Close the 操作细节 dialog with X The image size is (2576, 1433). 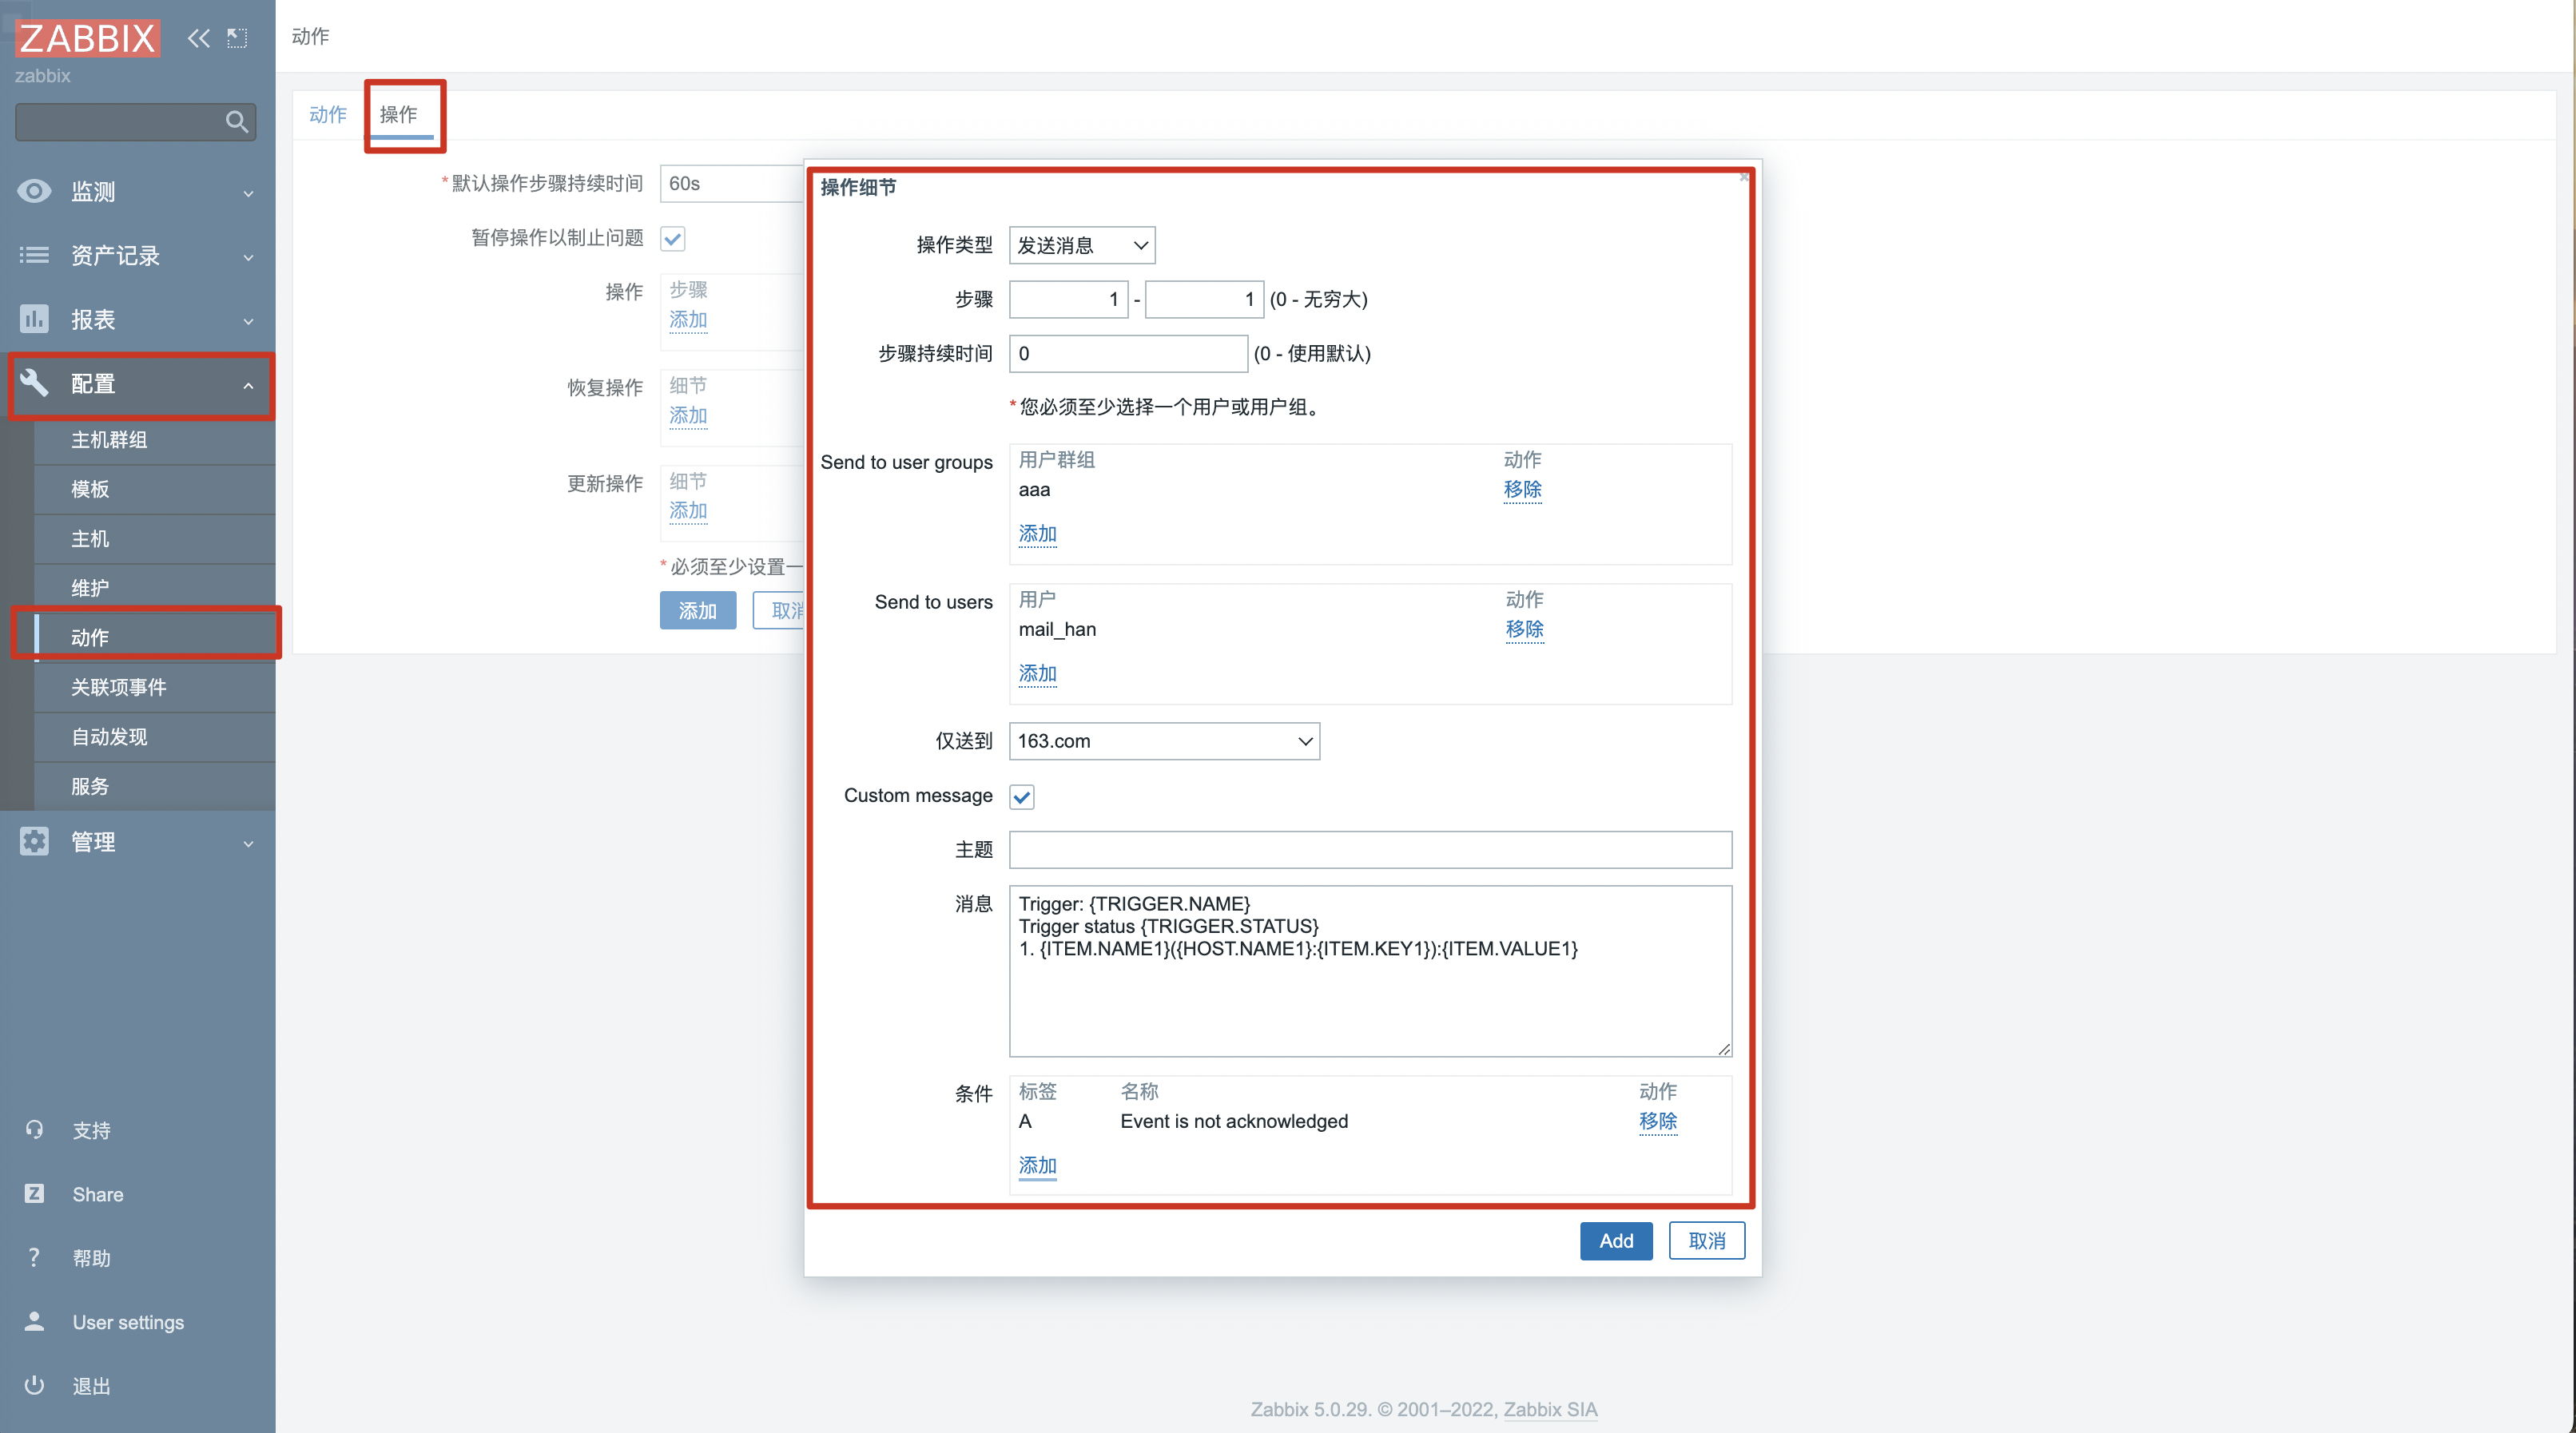1743,177
